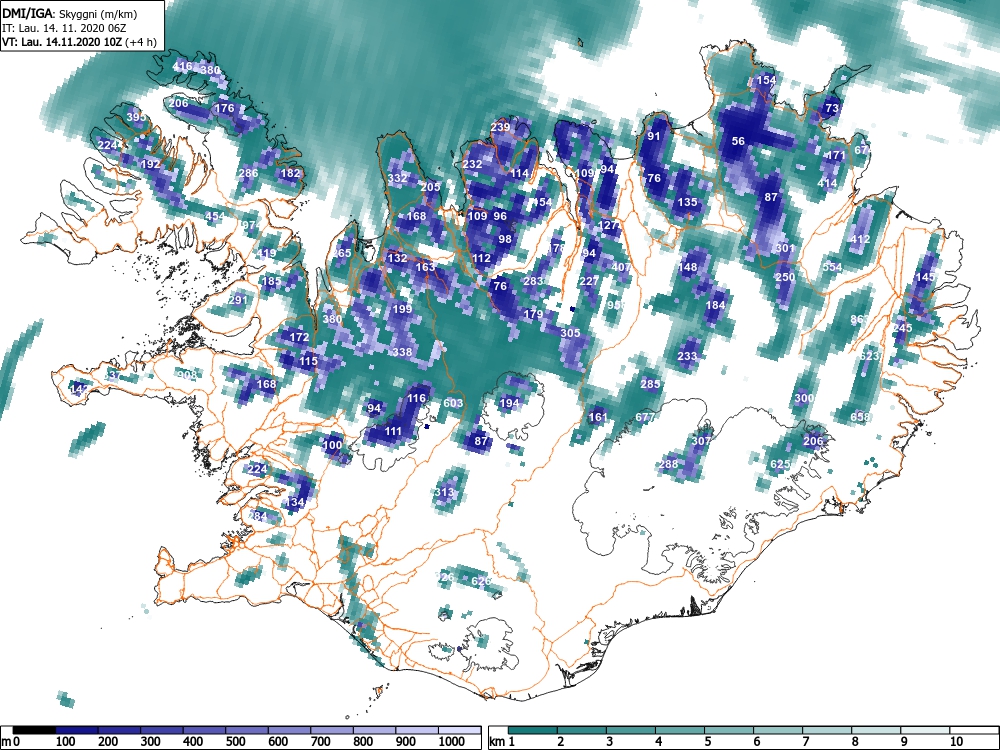Select the map label 192
This screenshot has height=750, width=1000.
point(151,164)
